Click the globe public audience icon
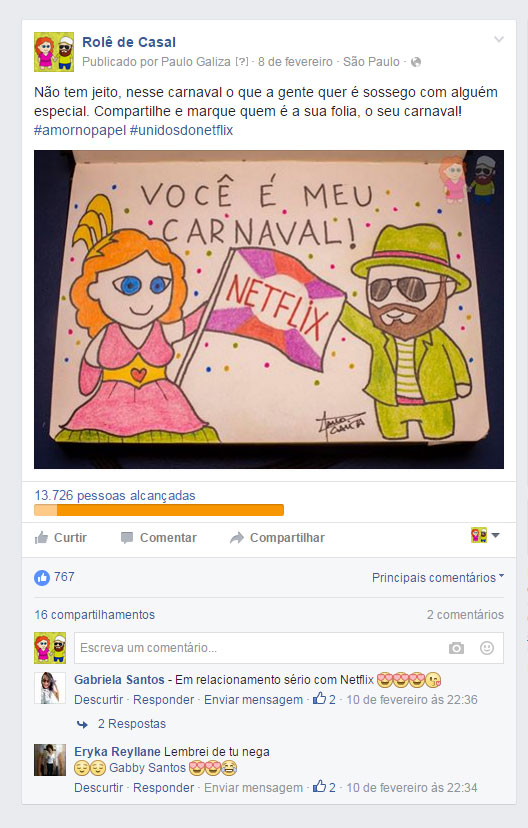This screenshot has height=828, width=528. (x=416, y=62)
